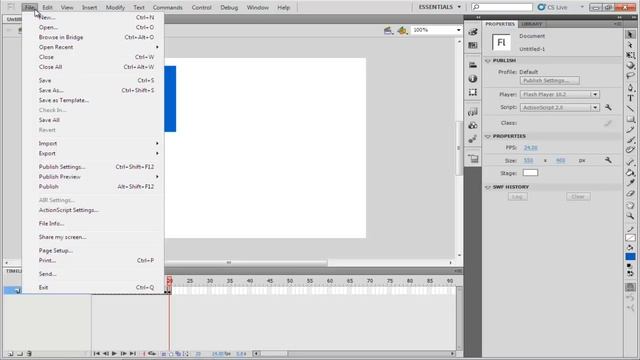The width and height of the screenshot is (640, 360).
Task: Select the Lasso tool
Action: coord(630,76)
